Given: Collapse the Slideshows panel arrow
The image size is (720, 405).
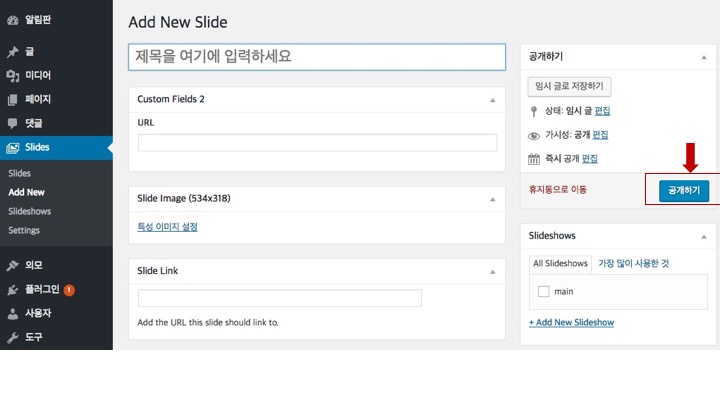Looking at the screenshot, I should click(x=703, y=236).
